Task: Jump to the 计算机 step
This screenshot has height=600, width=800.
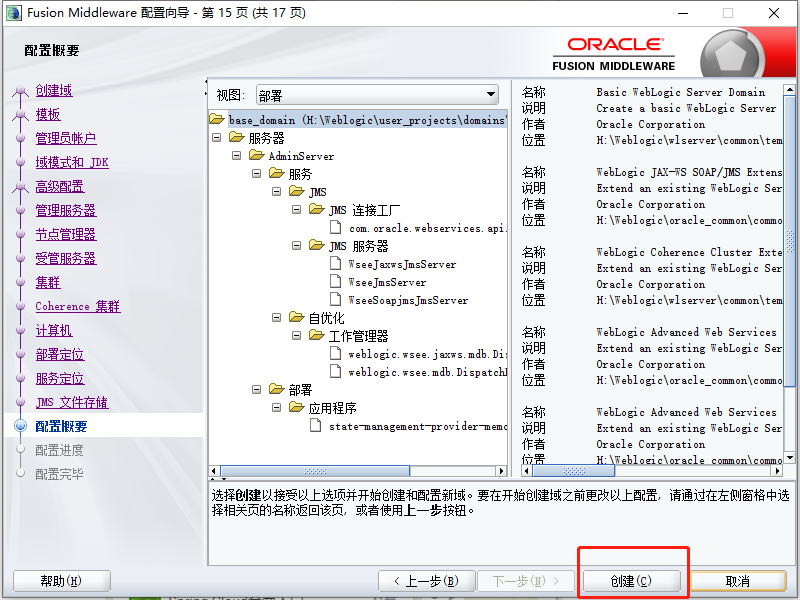Action: coord(54,330)
